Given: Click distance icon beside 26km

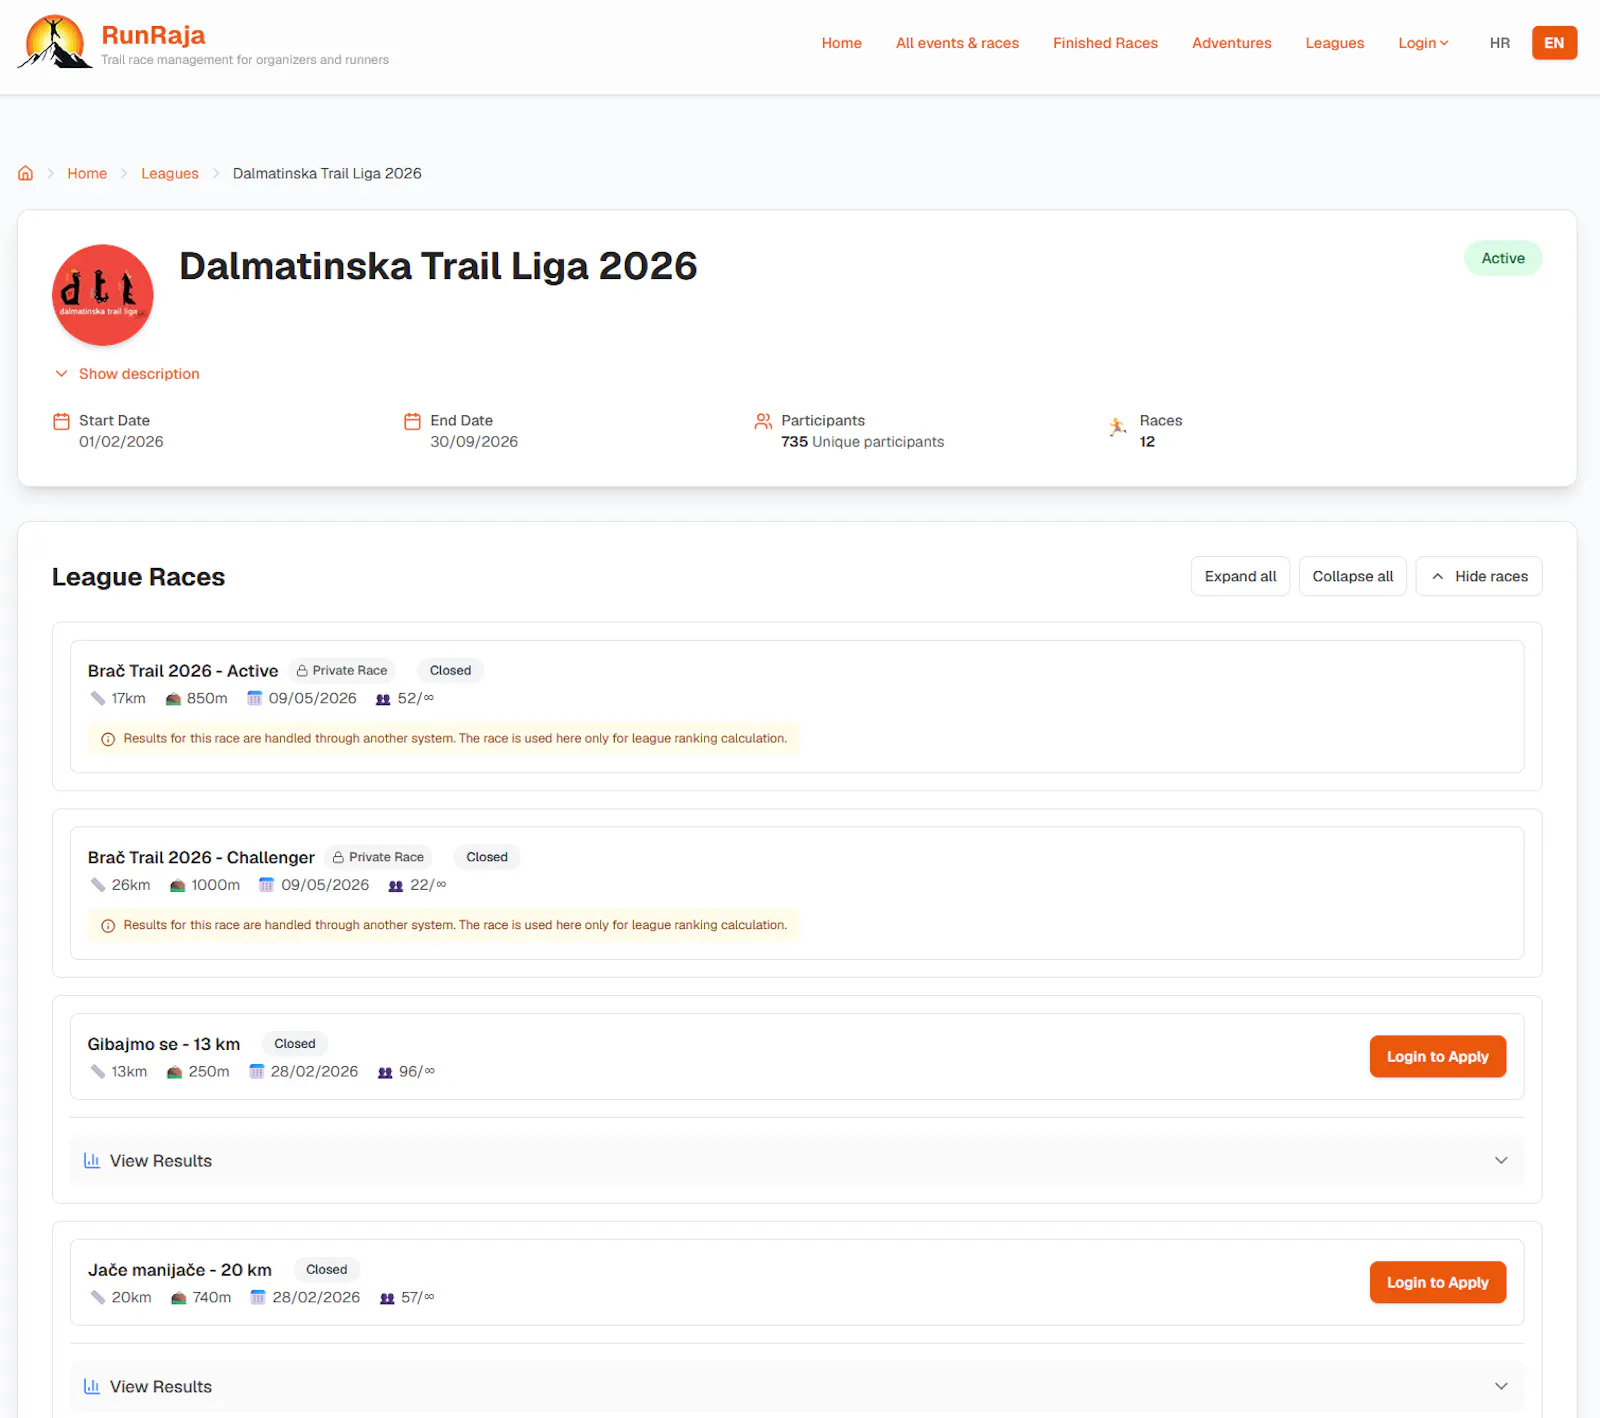Looking at the screenshot, I should pos(98,885).
